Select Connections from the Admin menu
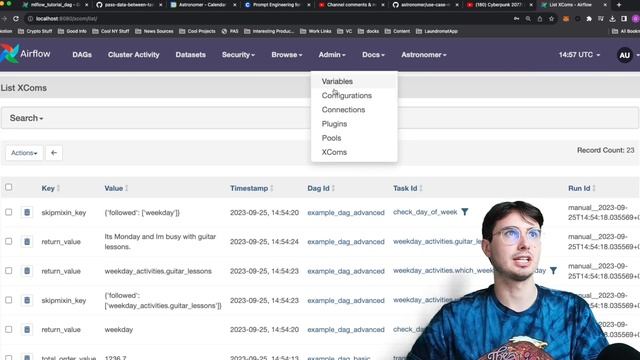 point(354,109)
